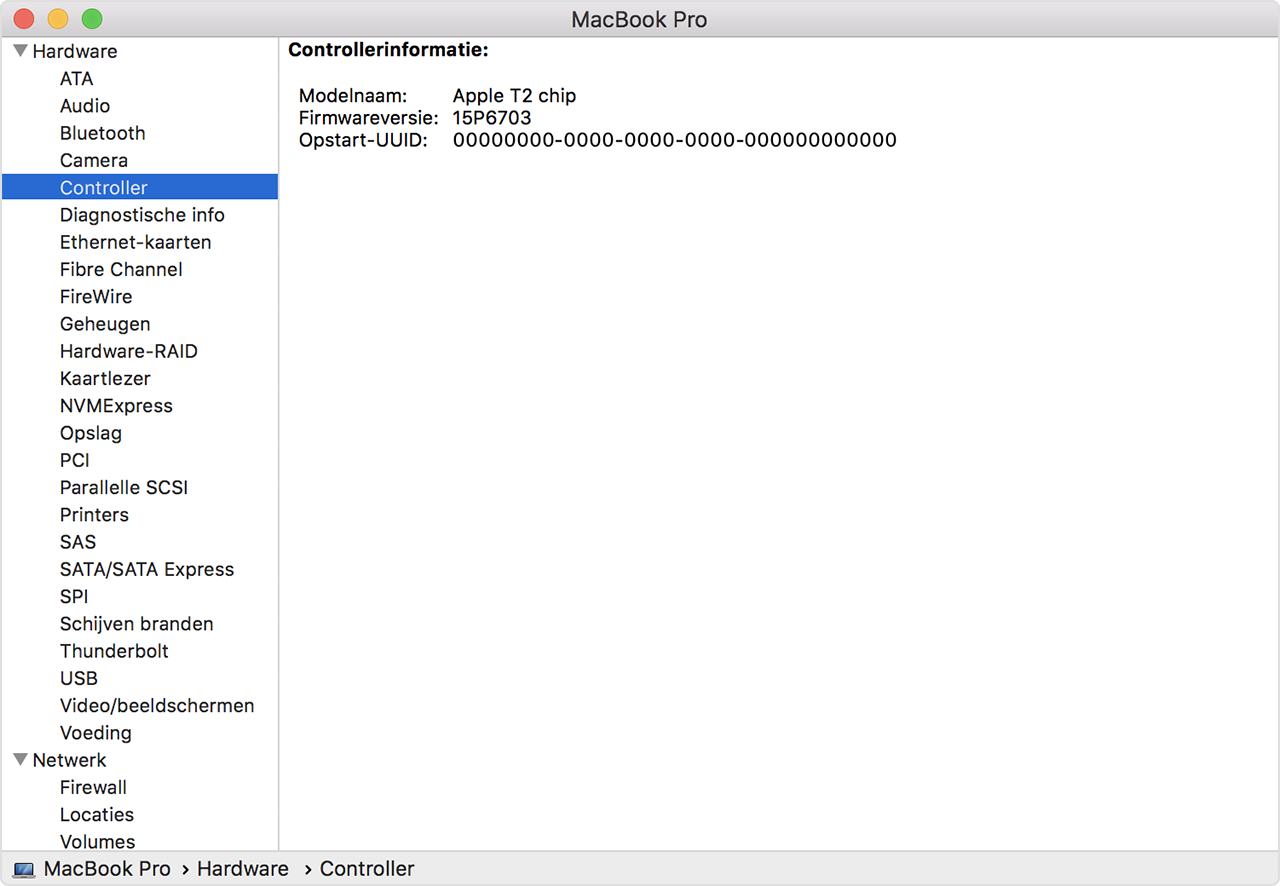Select Ethernet-kaarten from the list

pyautogui.click(x=135, y=242)
